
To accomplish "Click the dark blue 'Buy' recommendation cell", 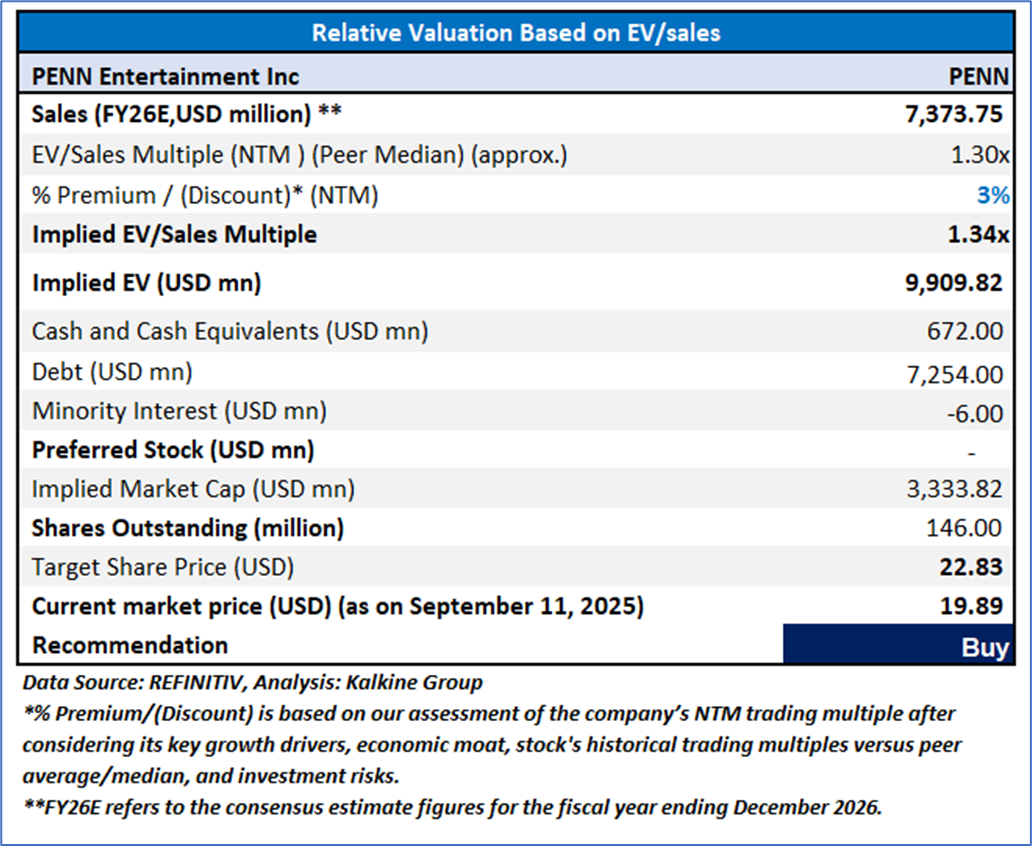I will (898, 645).
